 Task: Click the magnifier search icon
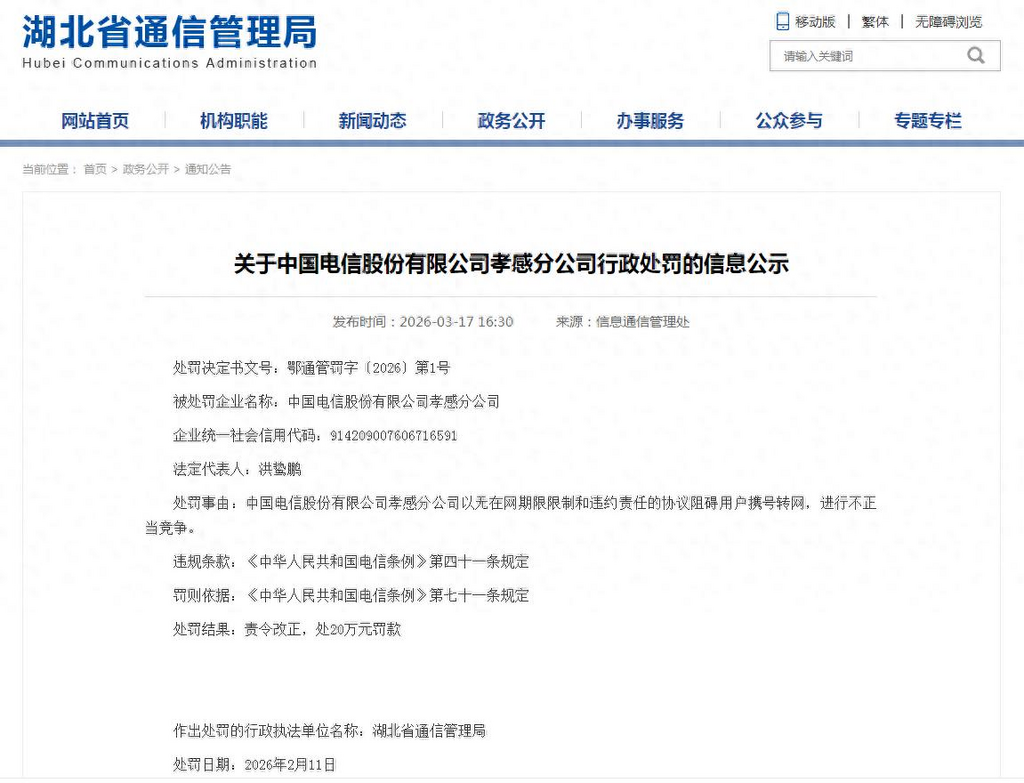click(x=976, y=56)
